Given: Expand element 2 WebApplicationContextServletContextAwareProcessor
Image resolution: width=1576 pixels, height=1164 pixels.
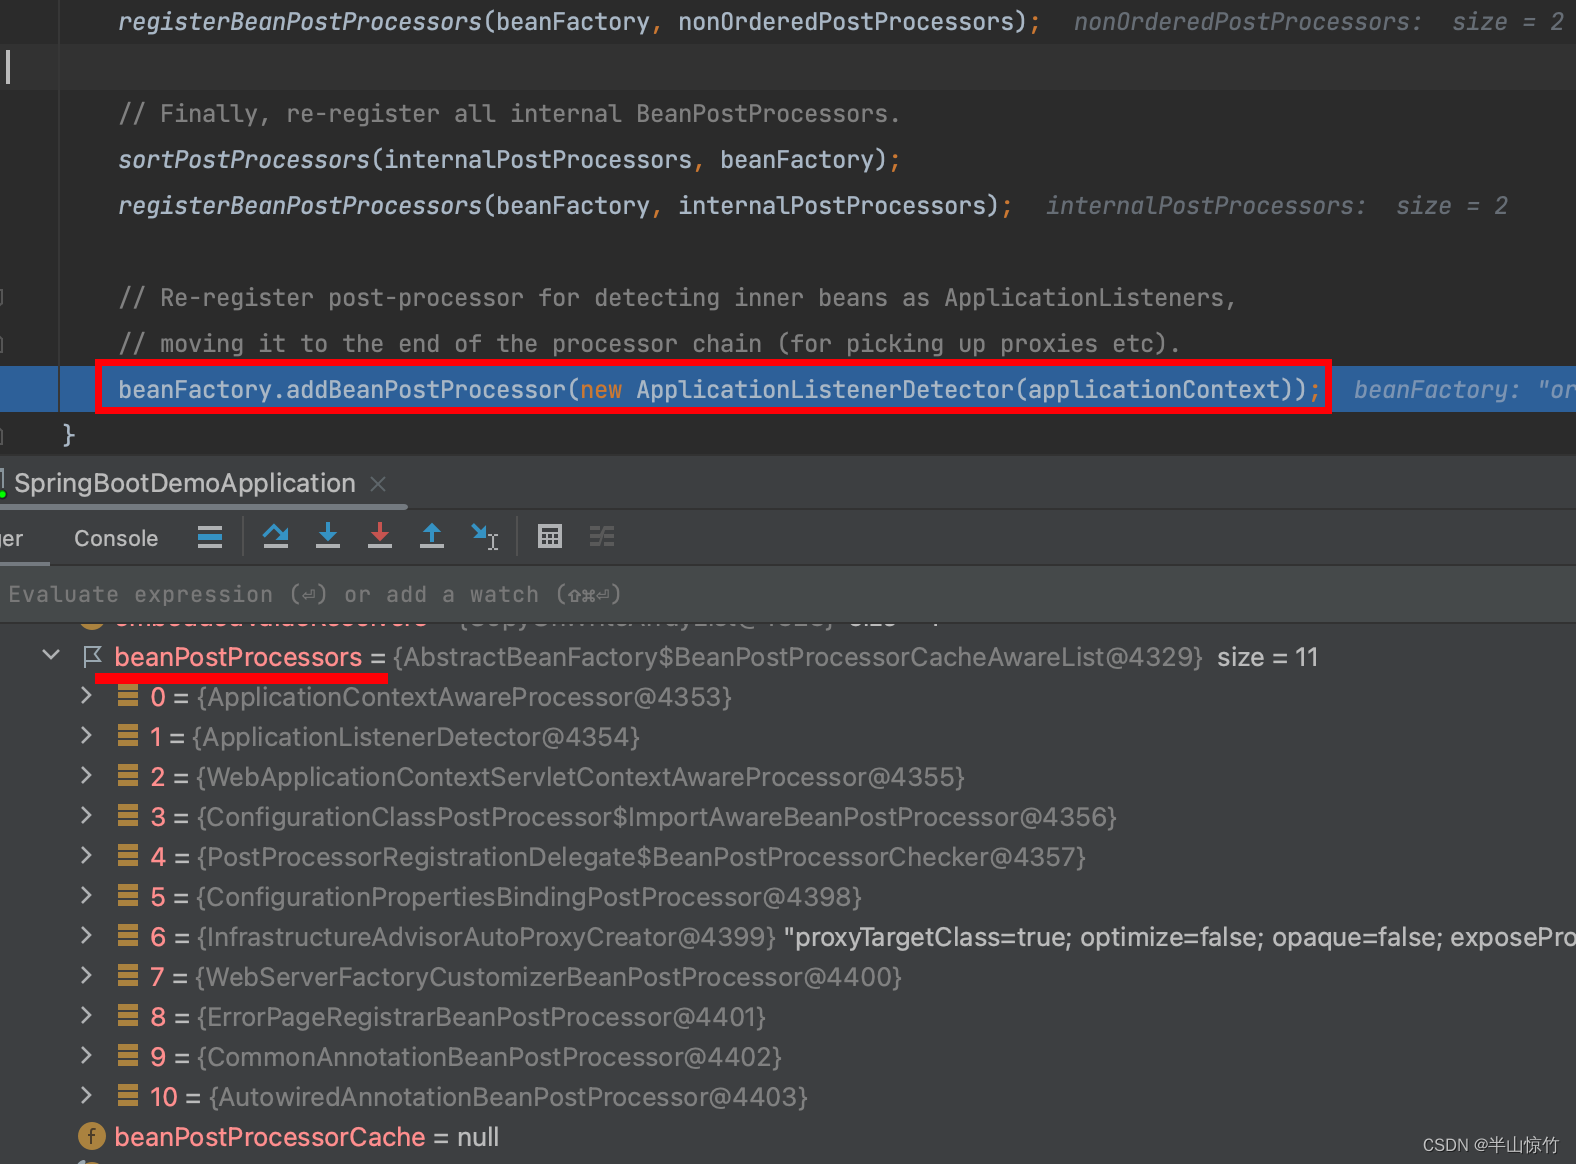Looking at the screenshot, I should click(87, 776).
